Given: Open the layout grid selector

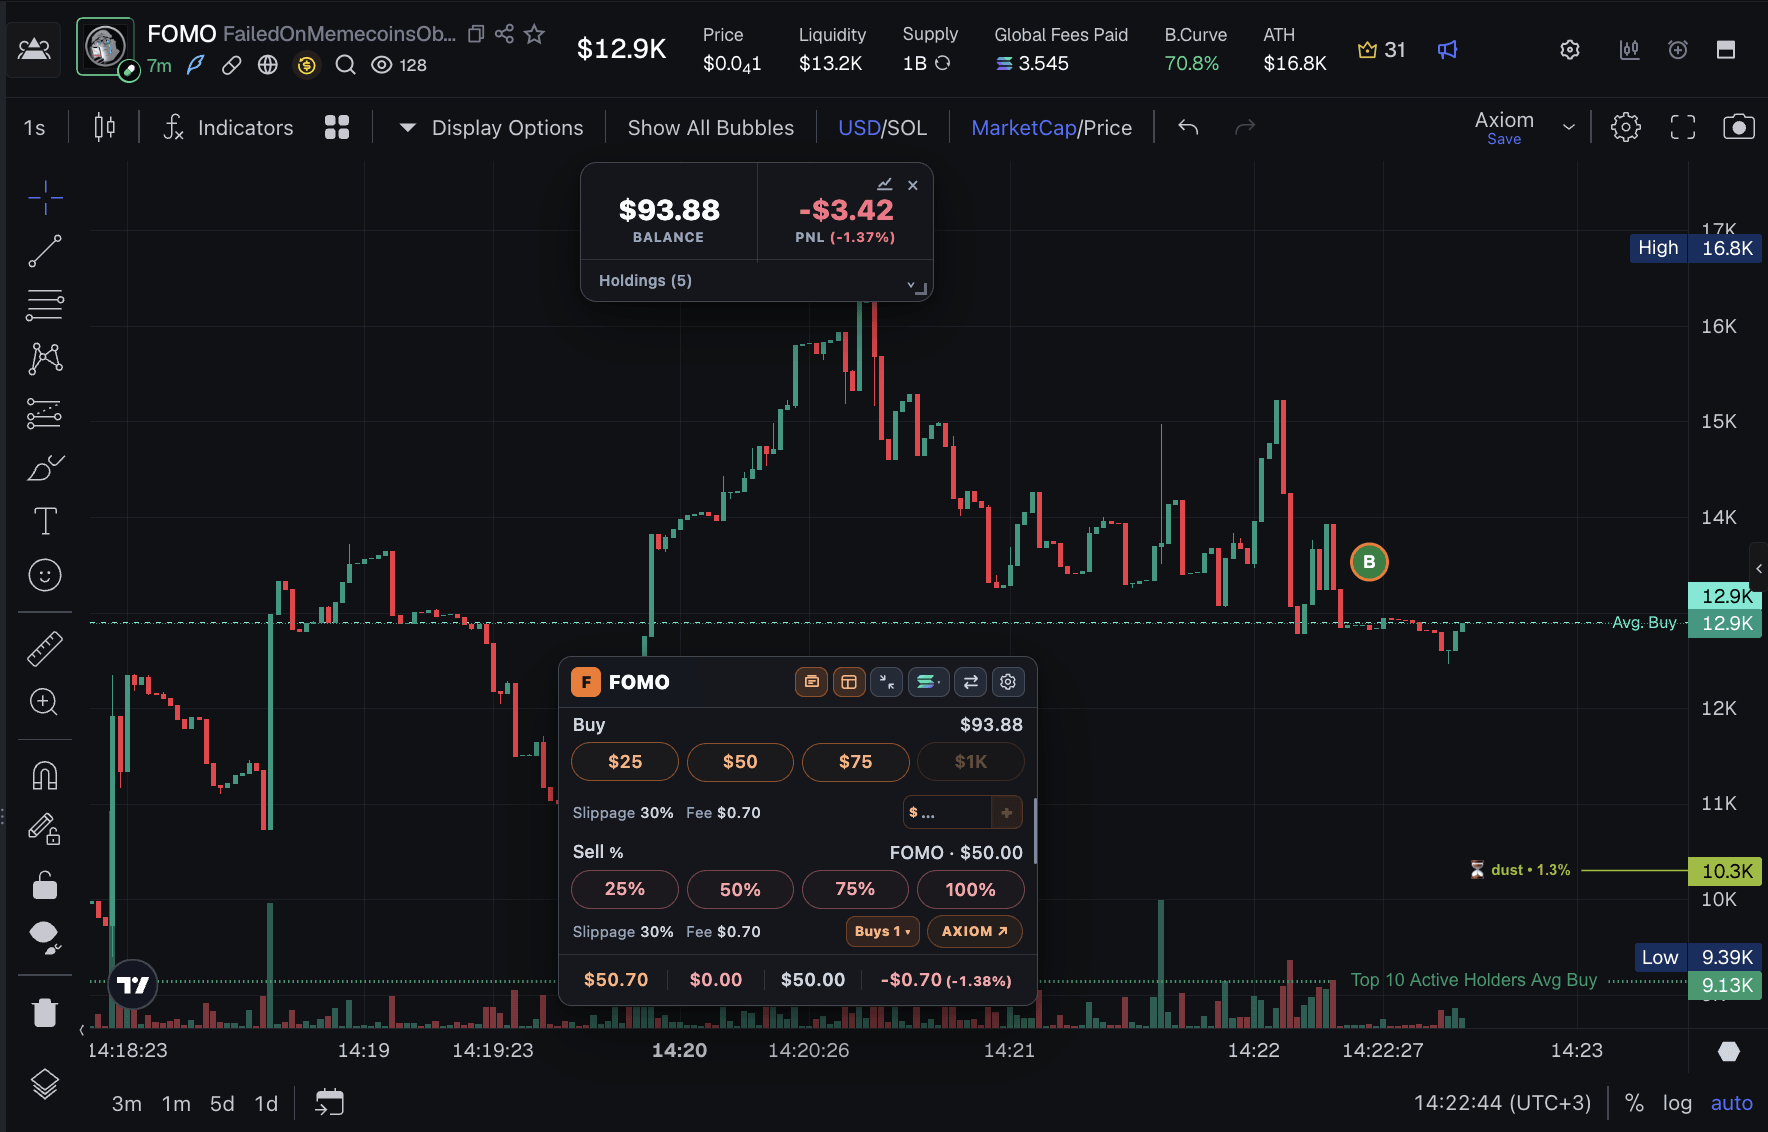Looking at the screenshot, I should pyautogui.click(x=337, y=127).
